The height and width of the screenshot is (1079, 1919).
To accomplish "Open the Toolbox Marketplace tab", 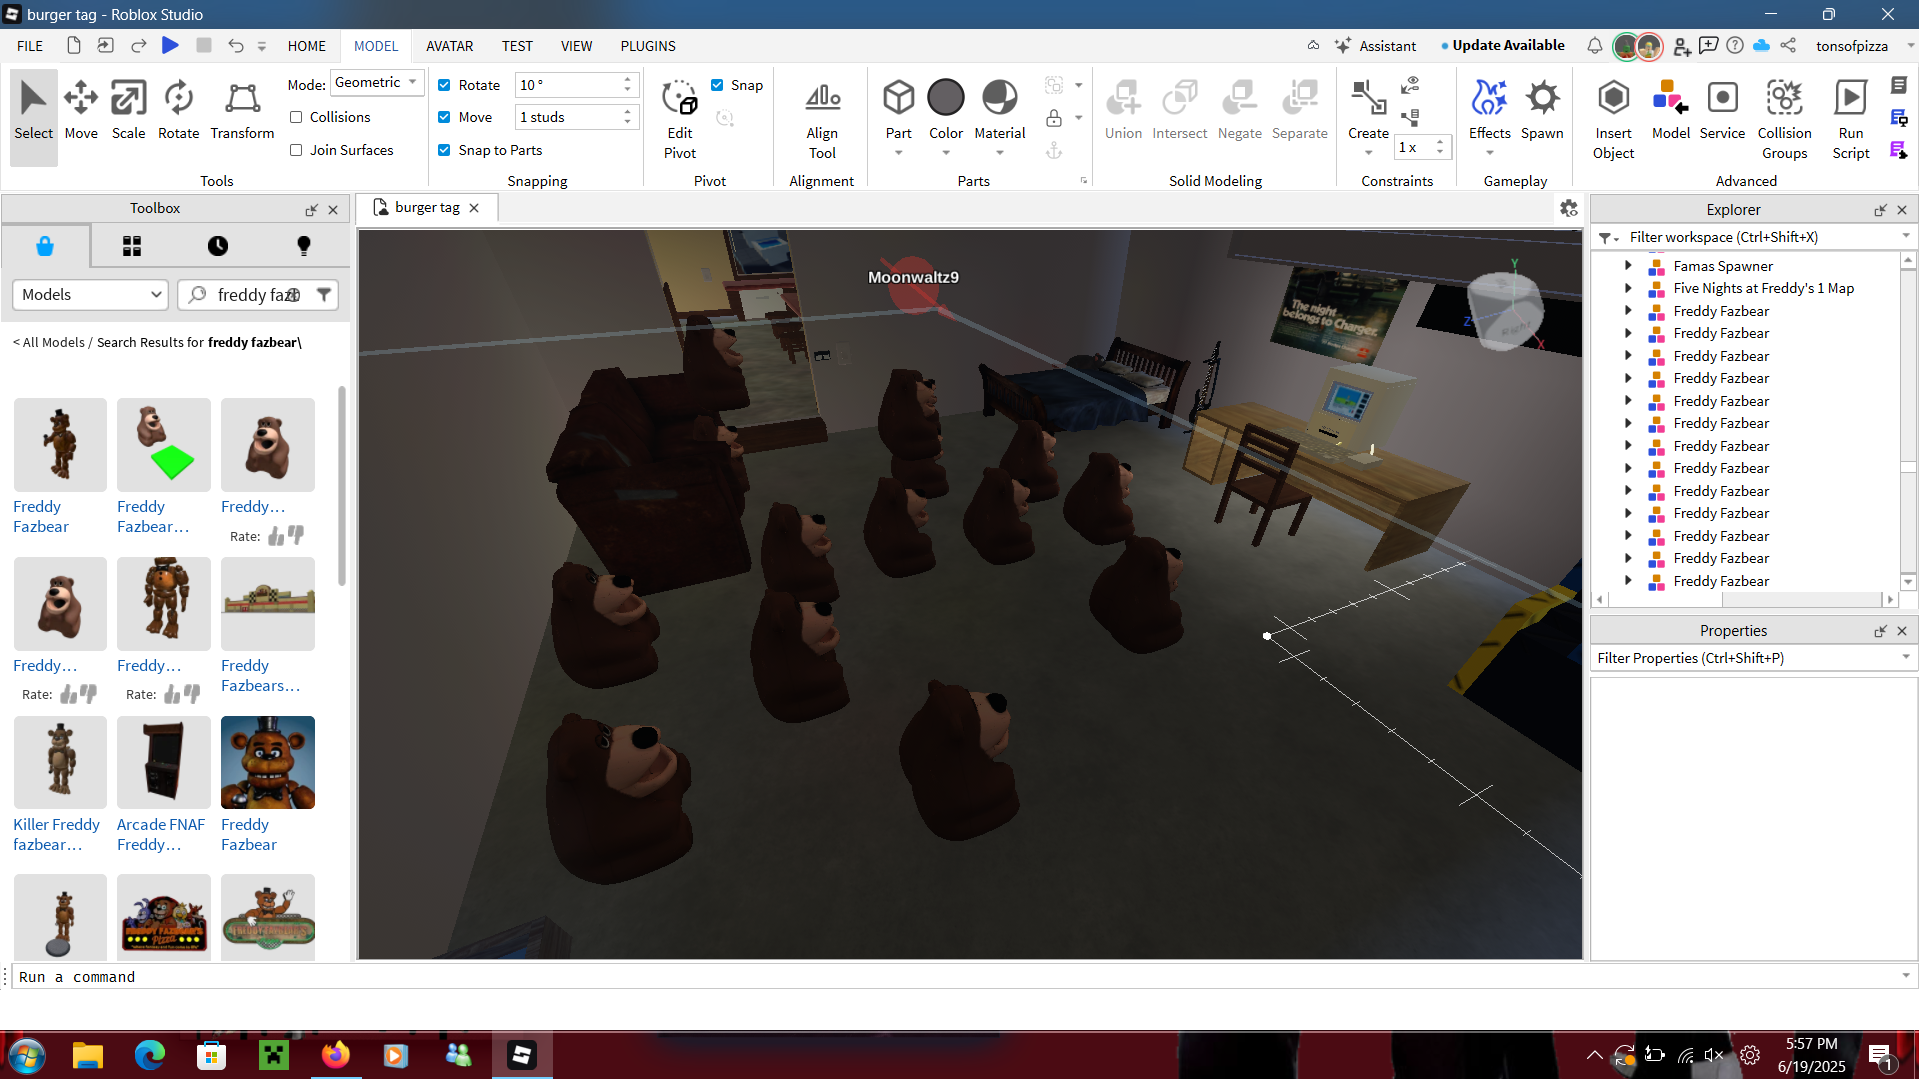I will click(45, 246).
